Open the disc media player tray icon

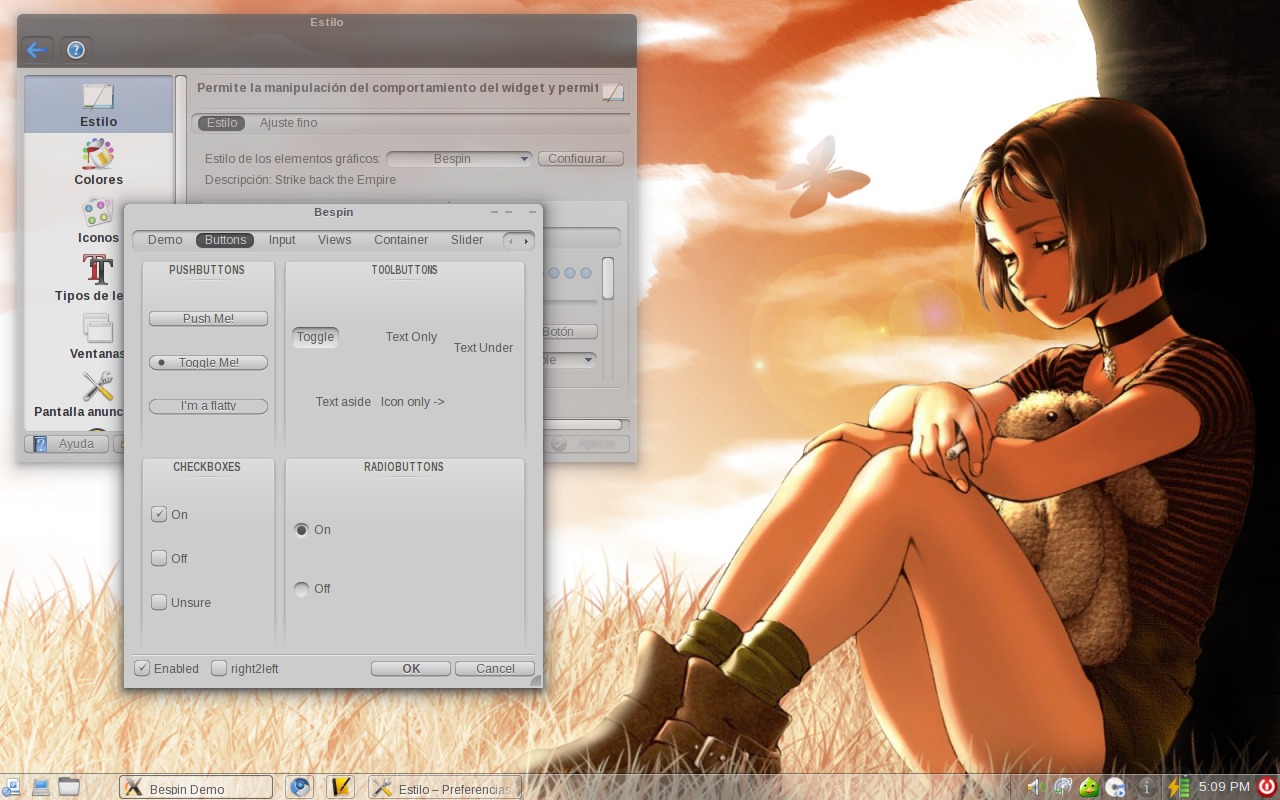coord(1116,787)
